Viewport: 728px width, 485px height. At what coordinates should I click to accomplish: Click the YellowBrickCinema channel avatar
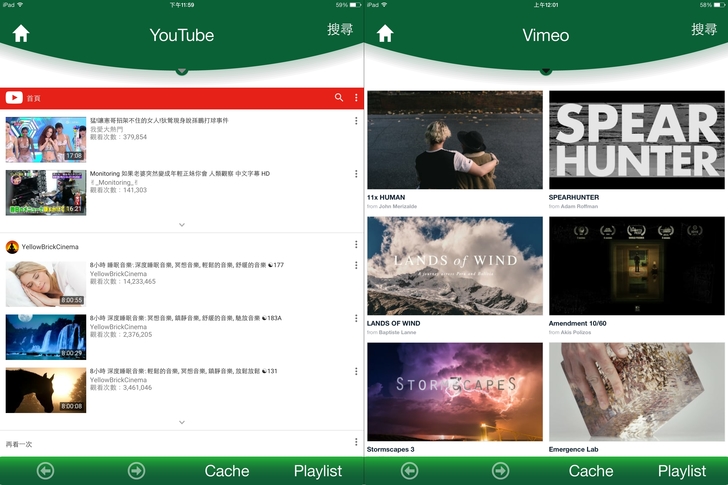coord(12,247)
